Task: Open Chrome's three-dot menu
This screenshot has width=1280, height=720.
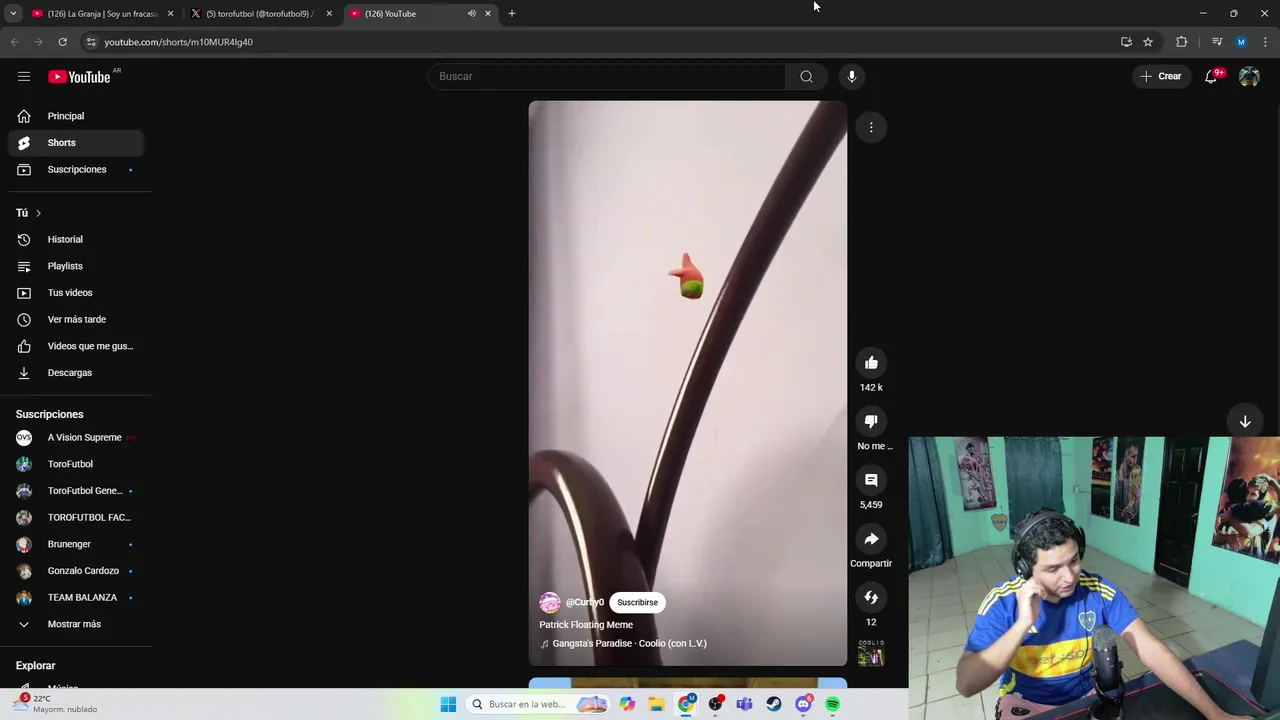Action: [x=1266, y=42]
